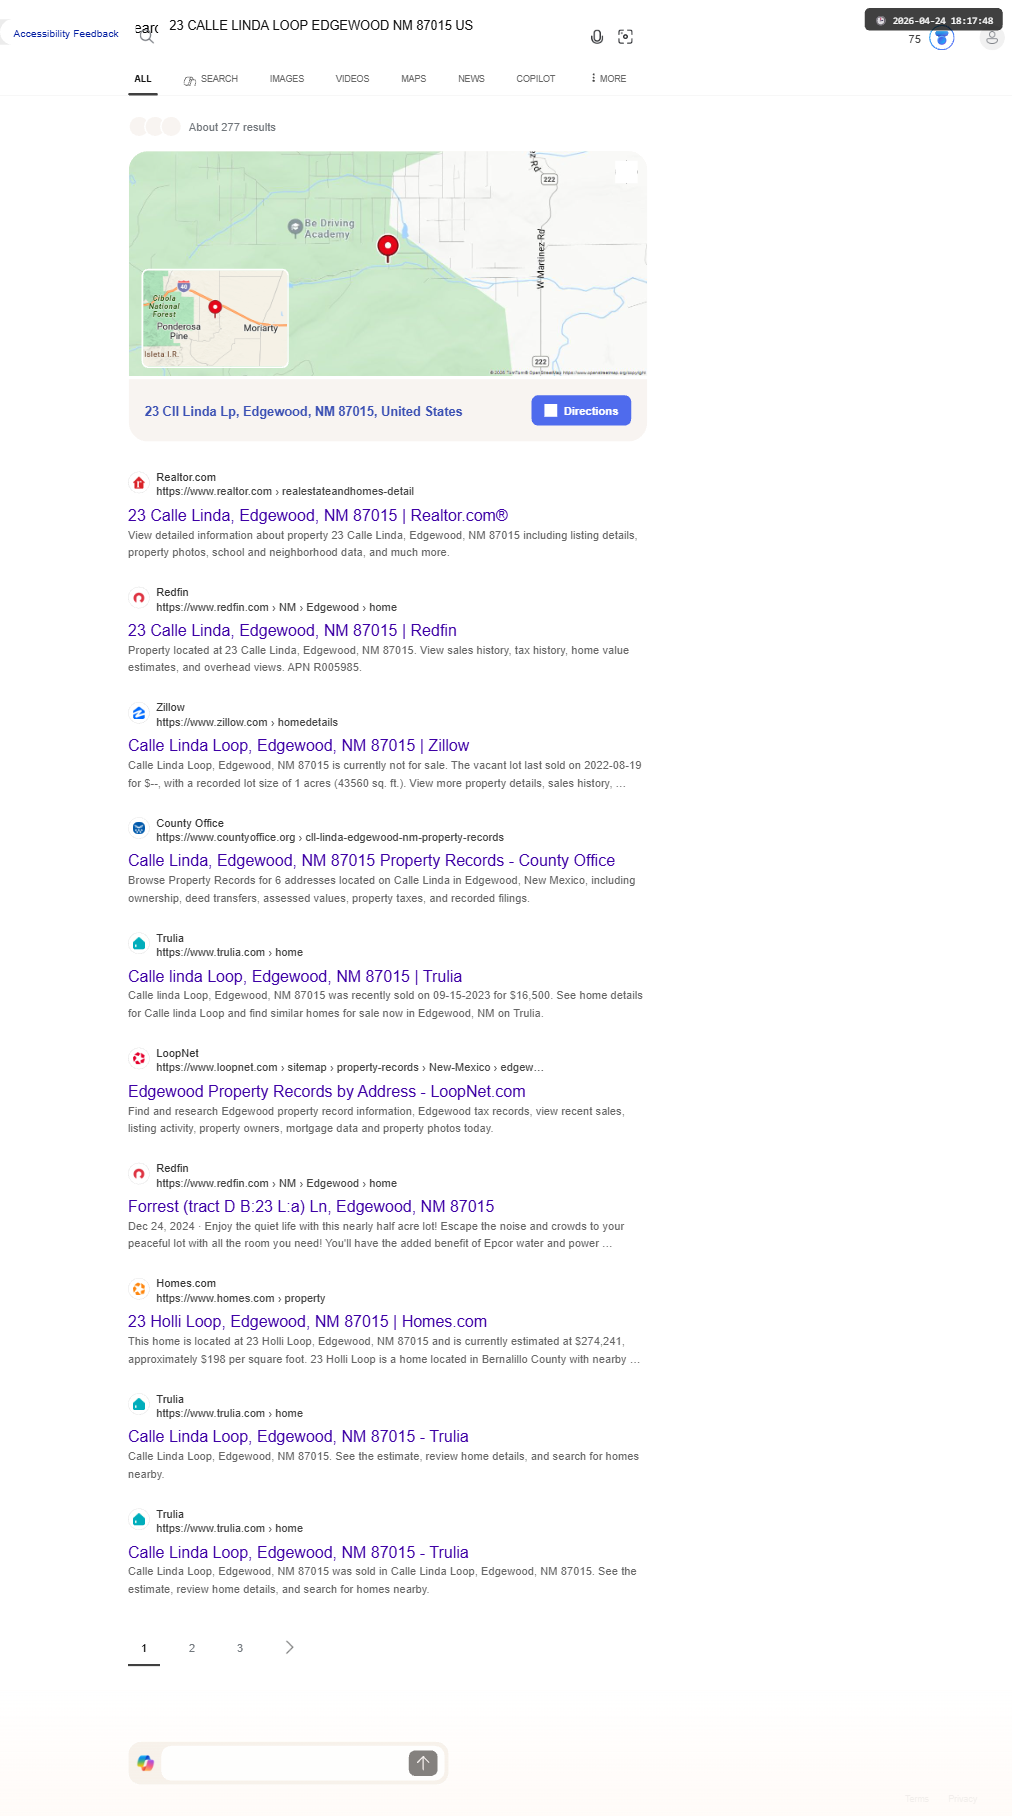This screenshot has height=1816, width=1012.
Task: Click the realtor.com URL breadcrumb
Action: (285, 491)
